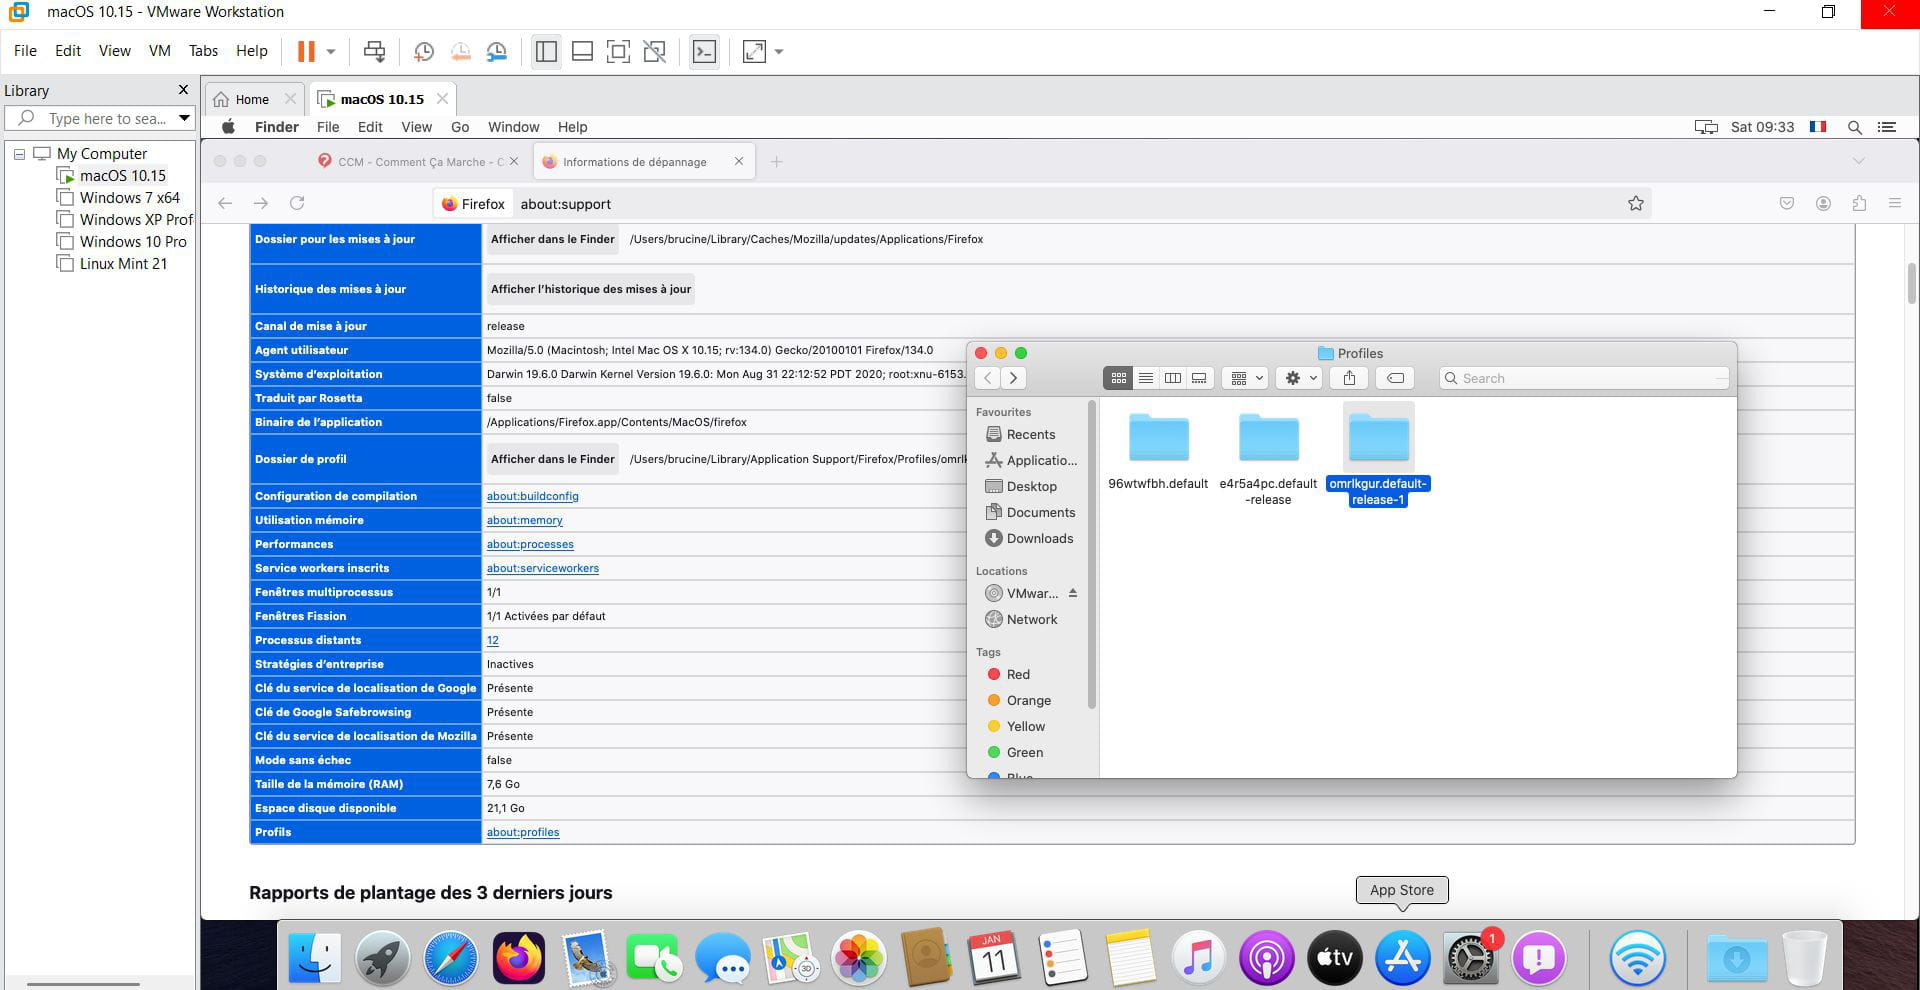Click the Finder share button
The width and height of the screenshot is (1920, 990).
[1349, 378]
